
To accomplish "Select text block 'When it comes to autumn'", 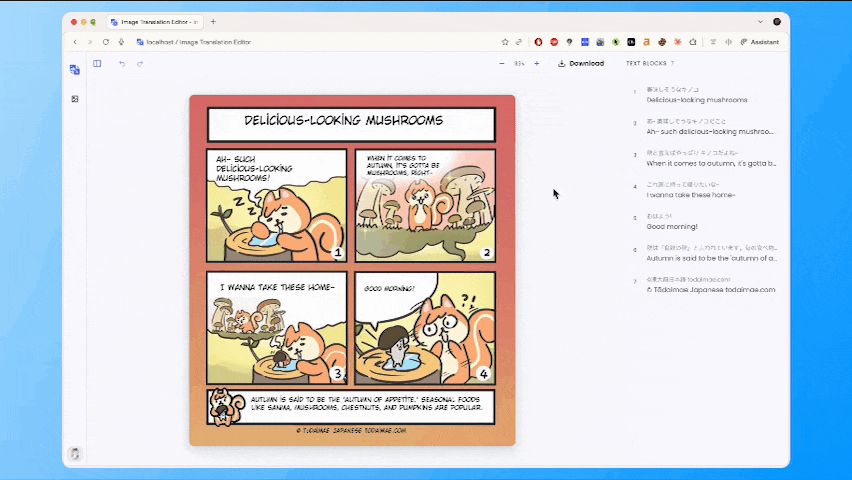I will point(705,158).
